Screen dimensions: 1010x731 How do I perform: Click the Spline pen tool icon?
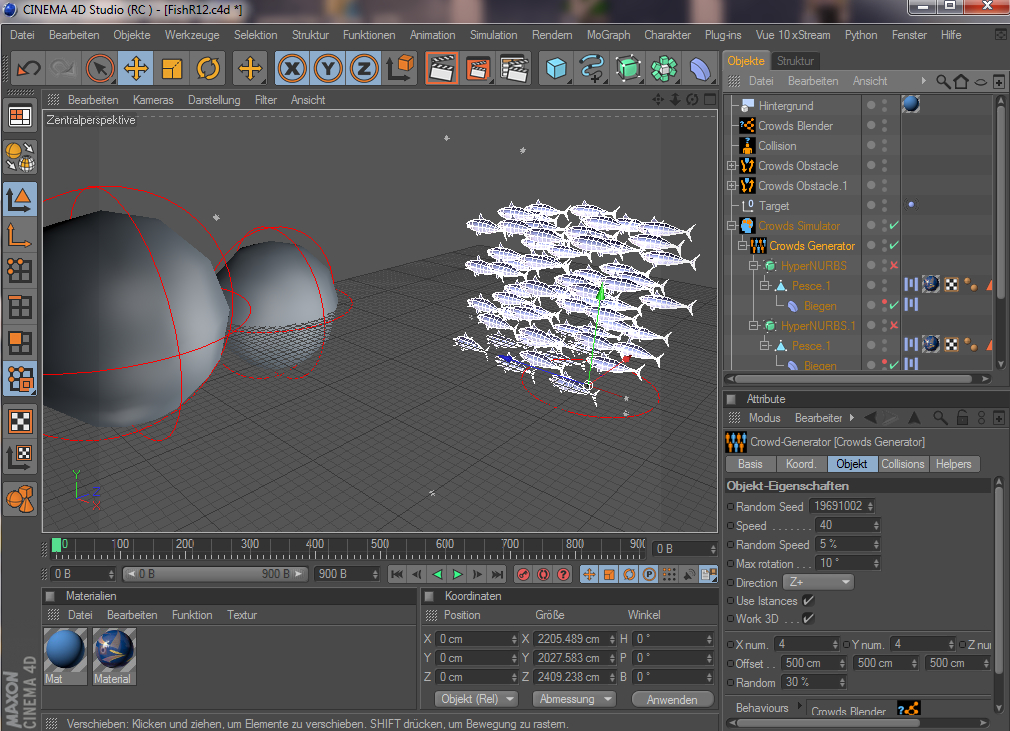(592, 68)
